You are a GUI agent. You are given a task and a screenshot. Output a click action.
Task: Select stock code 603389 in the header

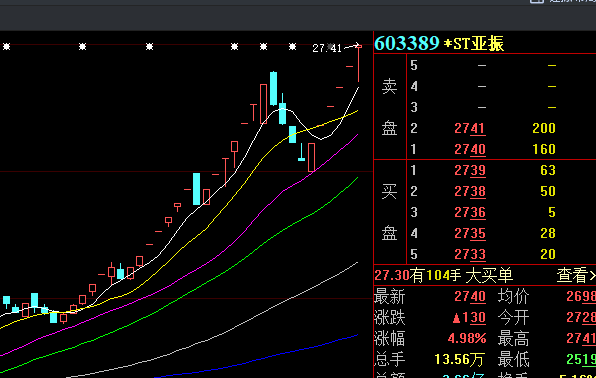pyautogui.click(x=407, y=43)
